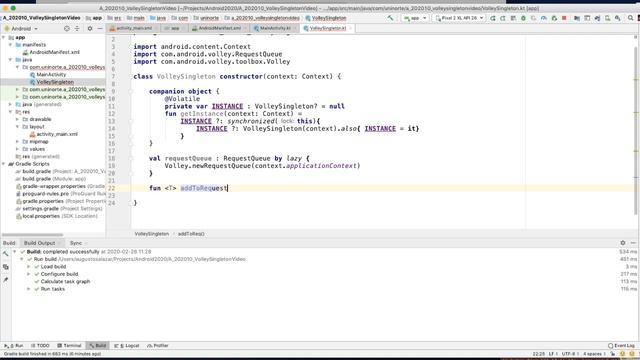This screenshot has height=360, width=640.
Task: Open the TODO tool window button
Action: tap(40, 346)
